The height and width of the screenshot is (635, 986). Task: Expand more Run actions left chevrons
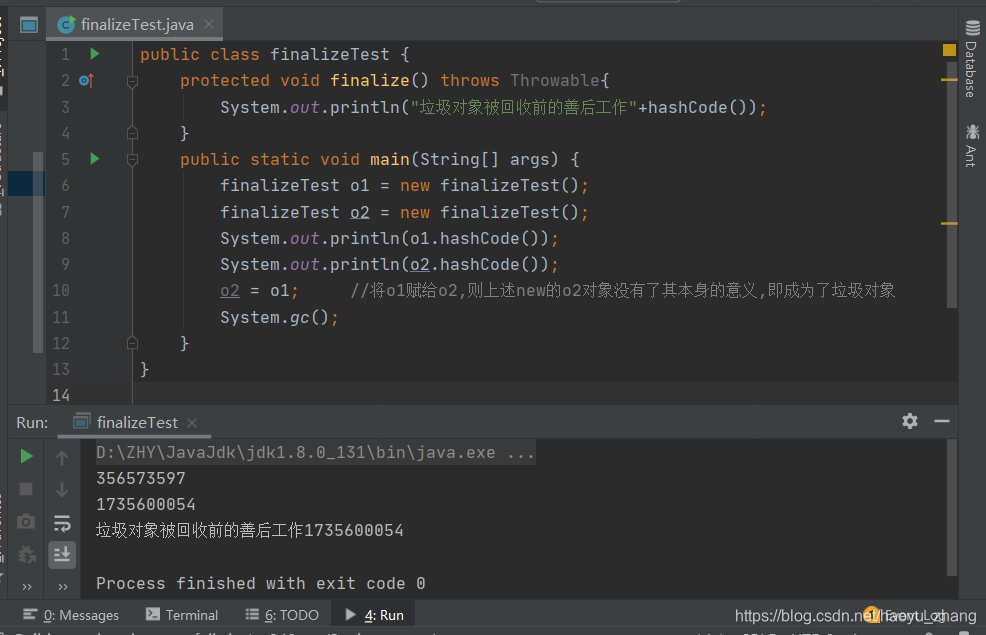(x=27, y=587)
